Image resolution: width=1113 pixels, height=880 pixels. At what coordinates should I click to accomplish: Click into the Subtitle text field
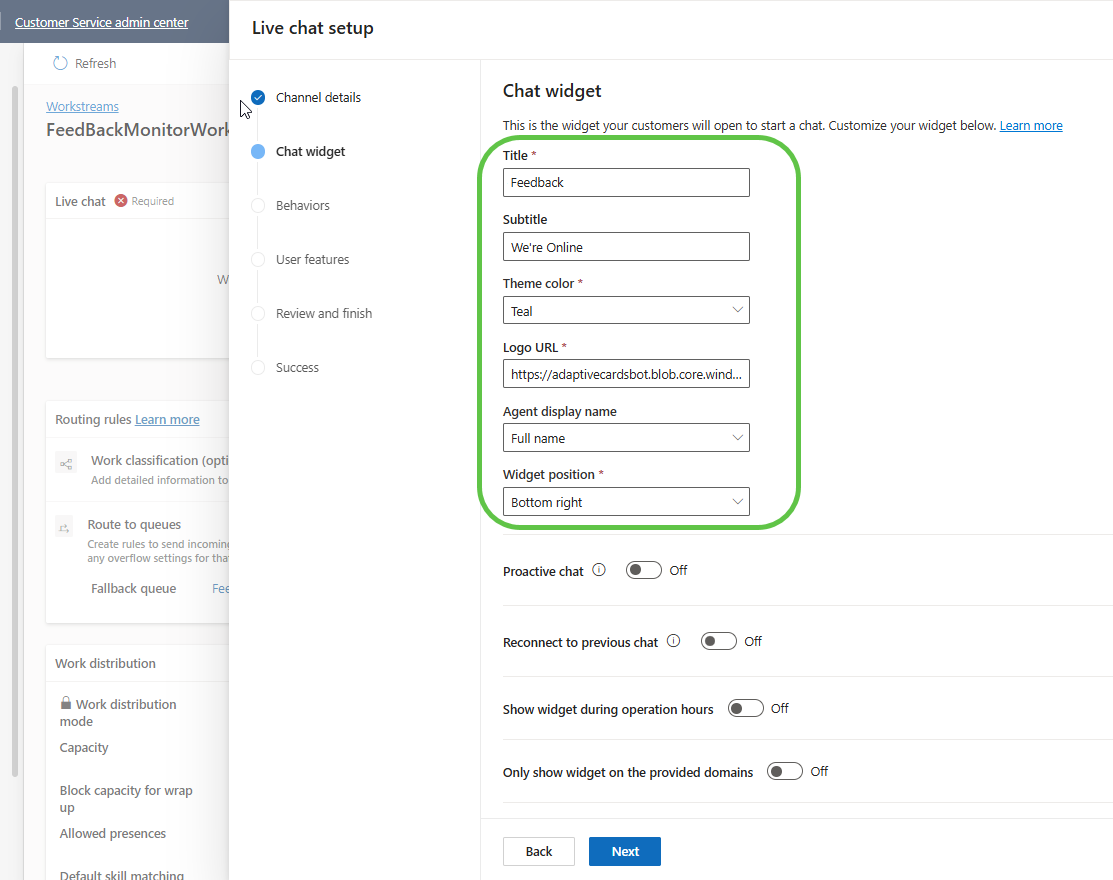click(626, 247)
